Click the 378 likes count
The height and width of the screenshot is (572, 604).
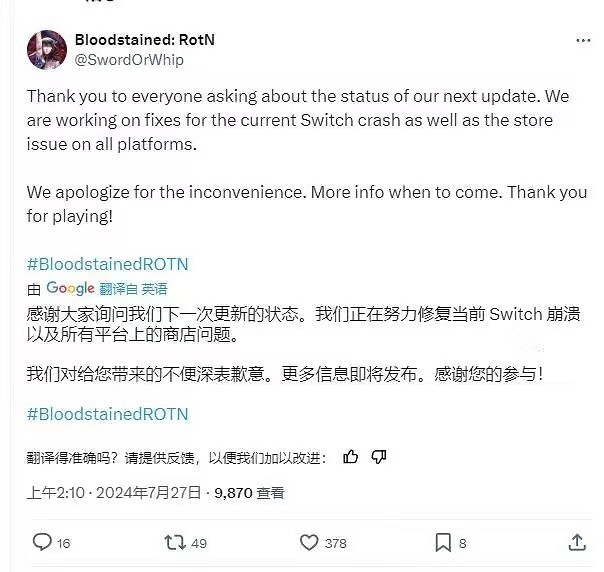[336, 543]
